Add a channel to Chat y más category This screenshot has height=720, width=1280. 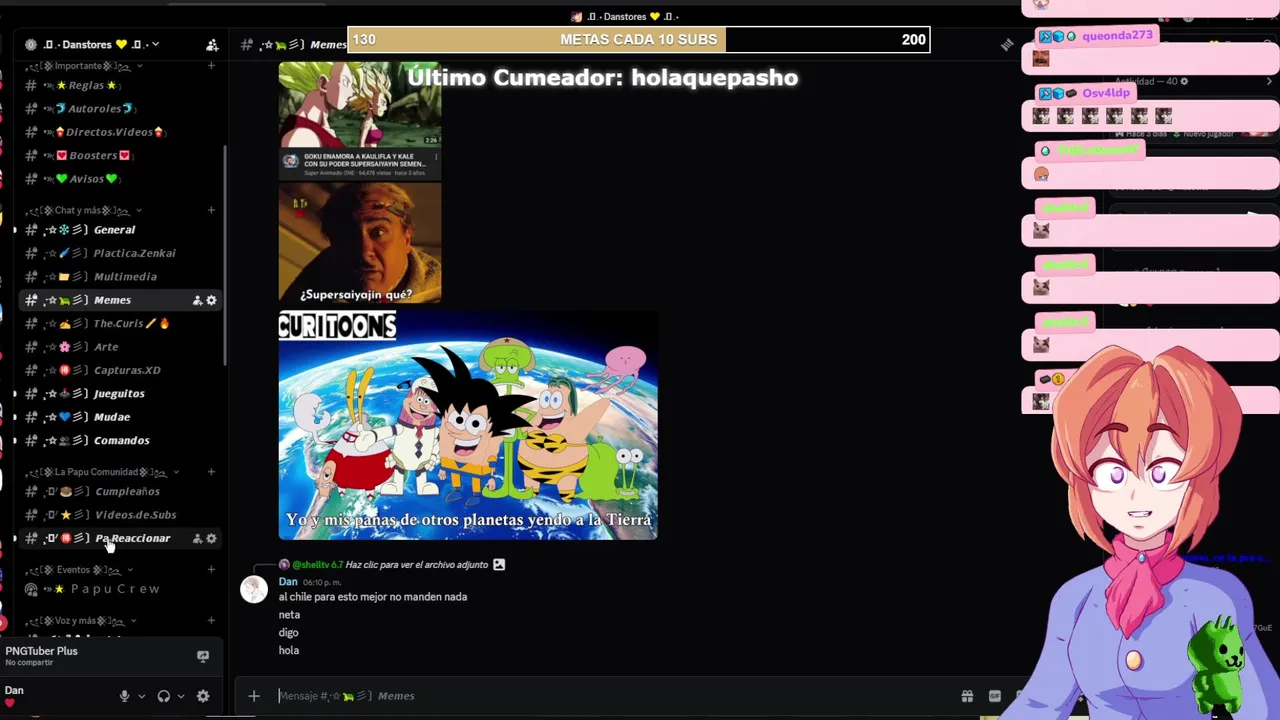(x=211, y=210)
